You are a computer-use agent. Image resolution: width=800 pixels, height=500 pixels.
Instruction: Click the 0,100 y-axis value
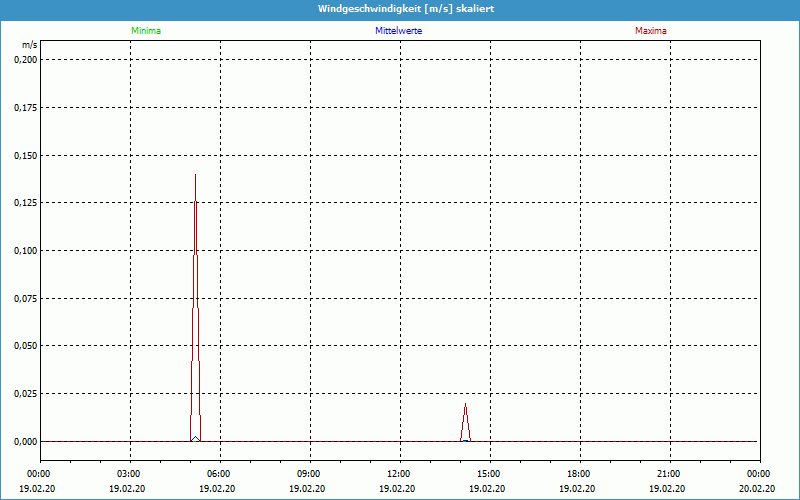tap(25, 250)
